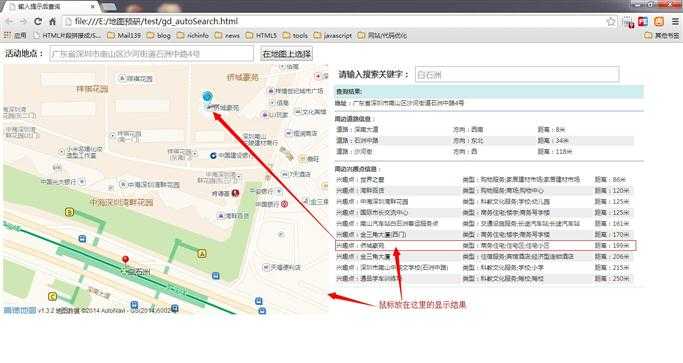Screen dimensions: 683x363
Task: Focus the search keyword input showing 白石洲
Action: click(x=517, y=75)
